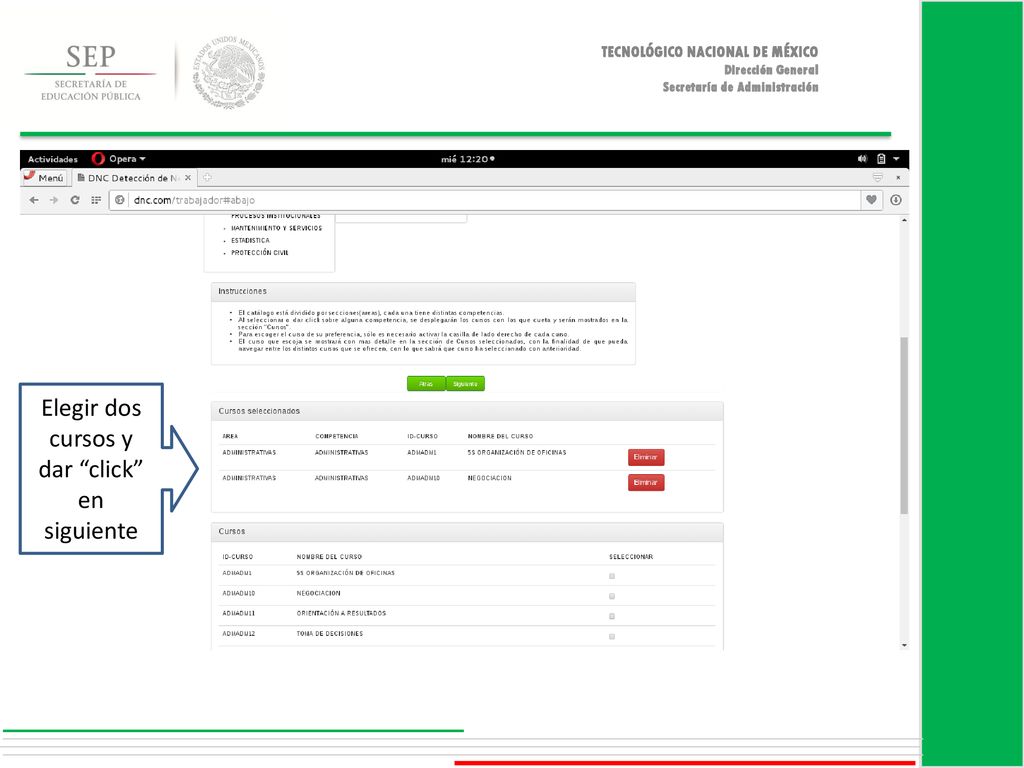Screen dimensions: 1024x768
Task: Click the address bar showing dnc.com/trabajador#abajo
Action: [483, 200]
